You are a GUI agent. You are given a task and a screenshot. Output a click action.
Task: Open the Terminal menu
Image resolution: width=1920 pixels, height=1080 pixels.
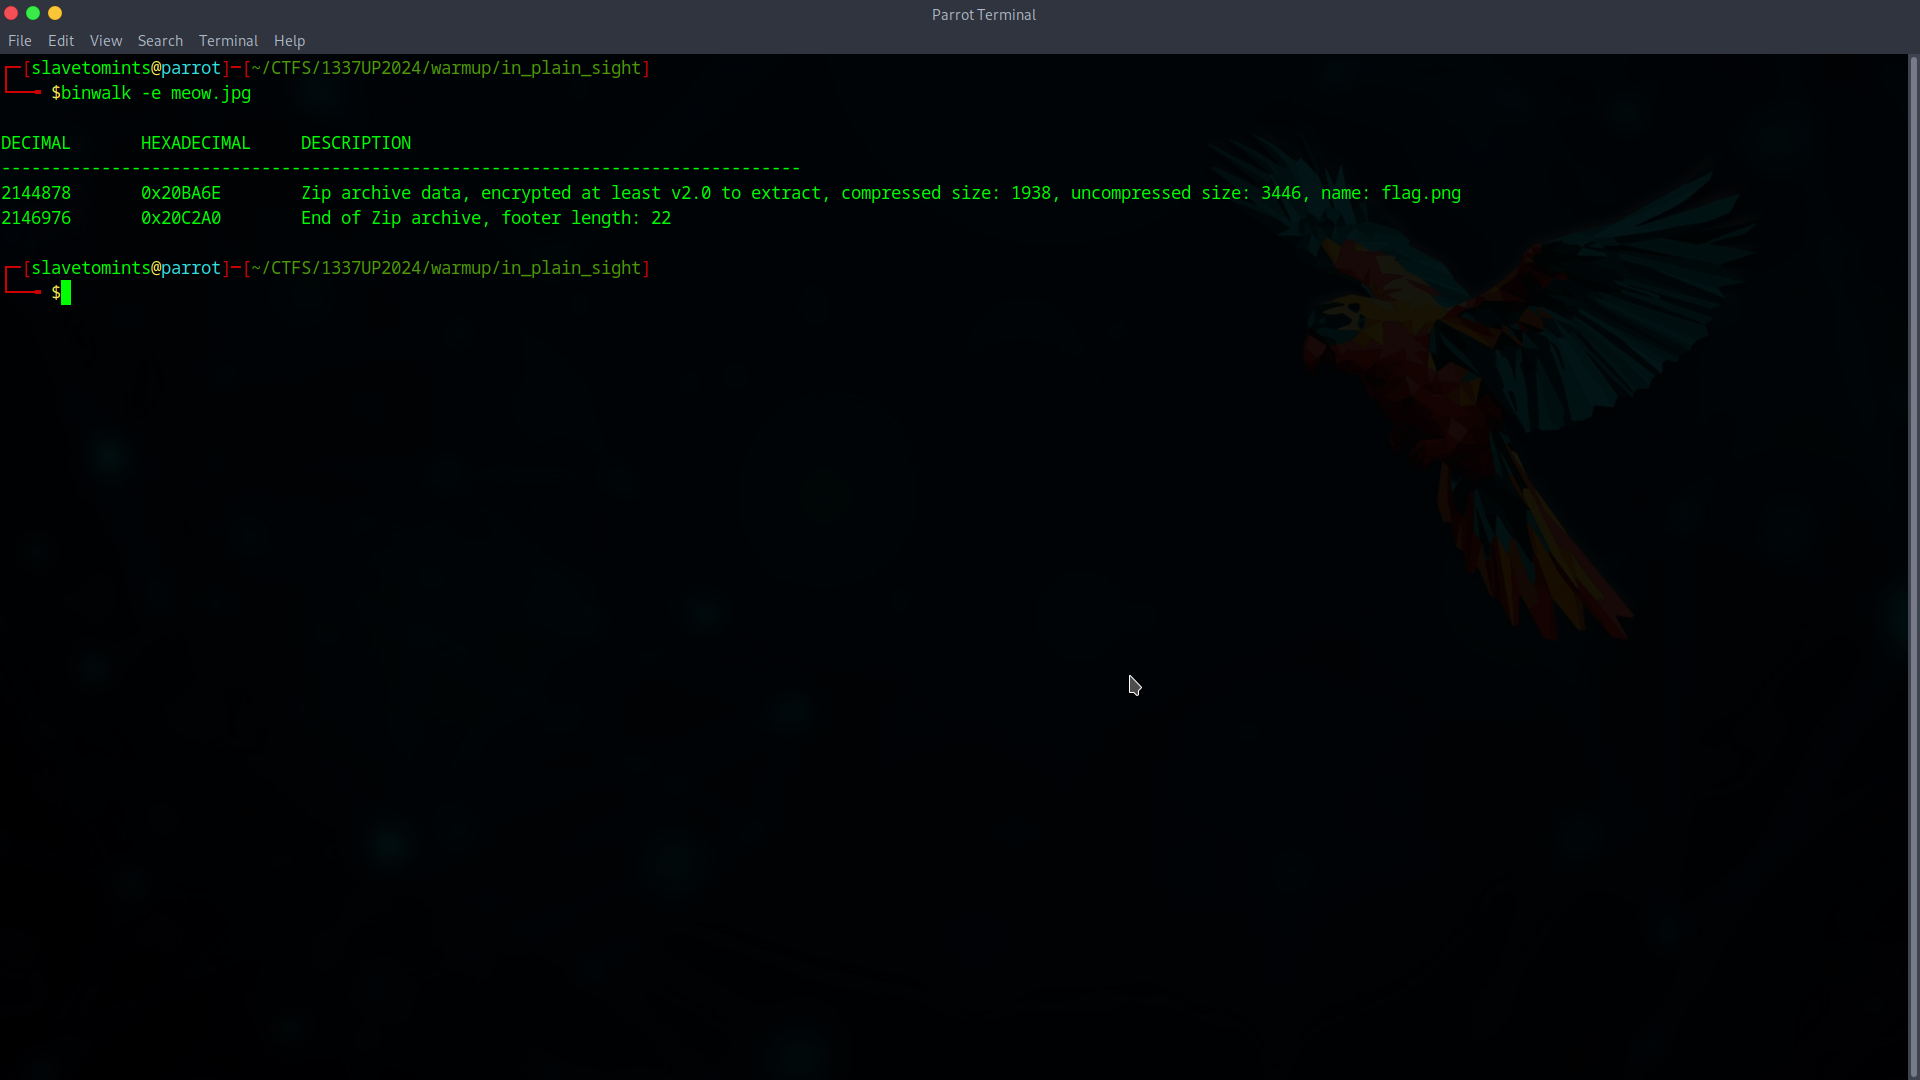228,41
